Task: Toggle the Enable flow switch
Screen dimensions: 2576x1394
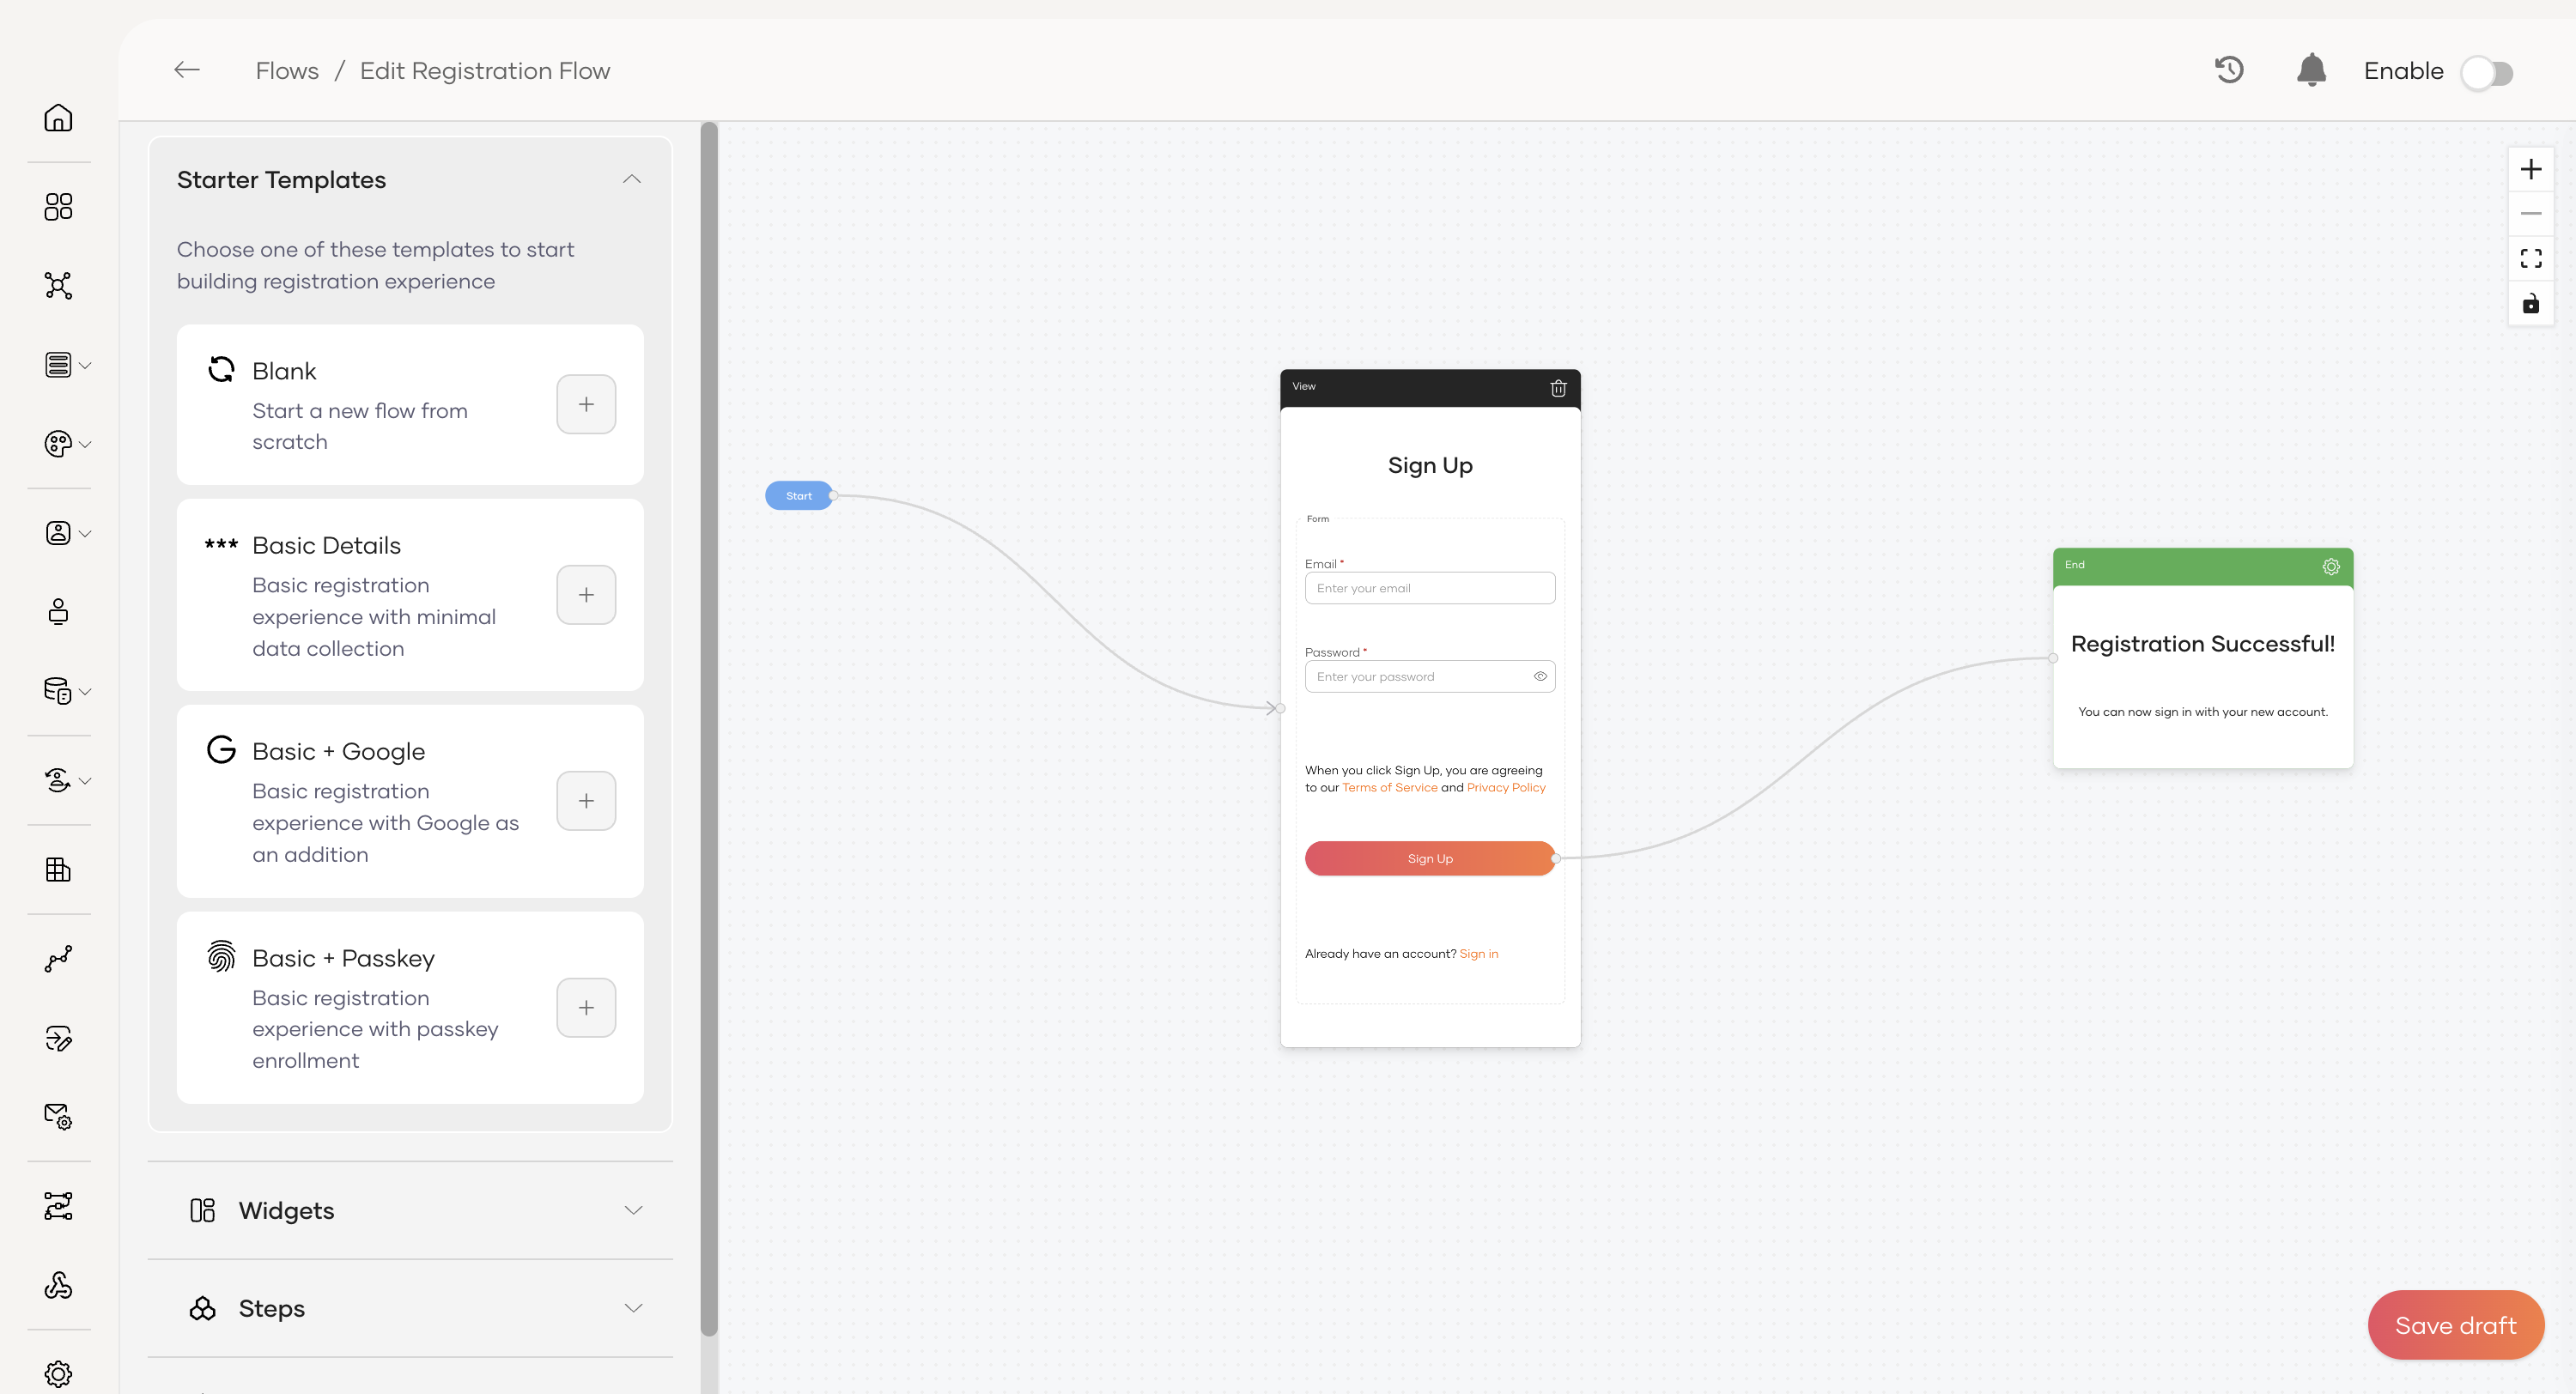Action: coord(2487,72)
